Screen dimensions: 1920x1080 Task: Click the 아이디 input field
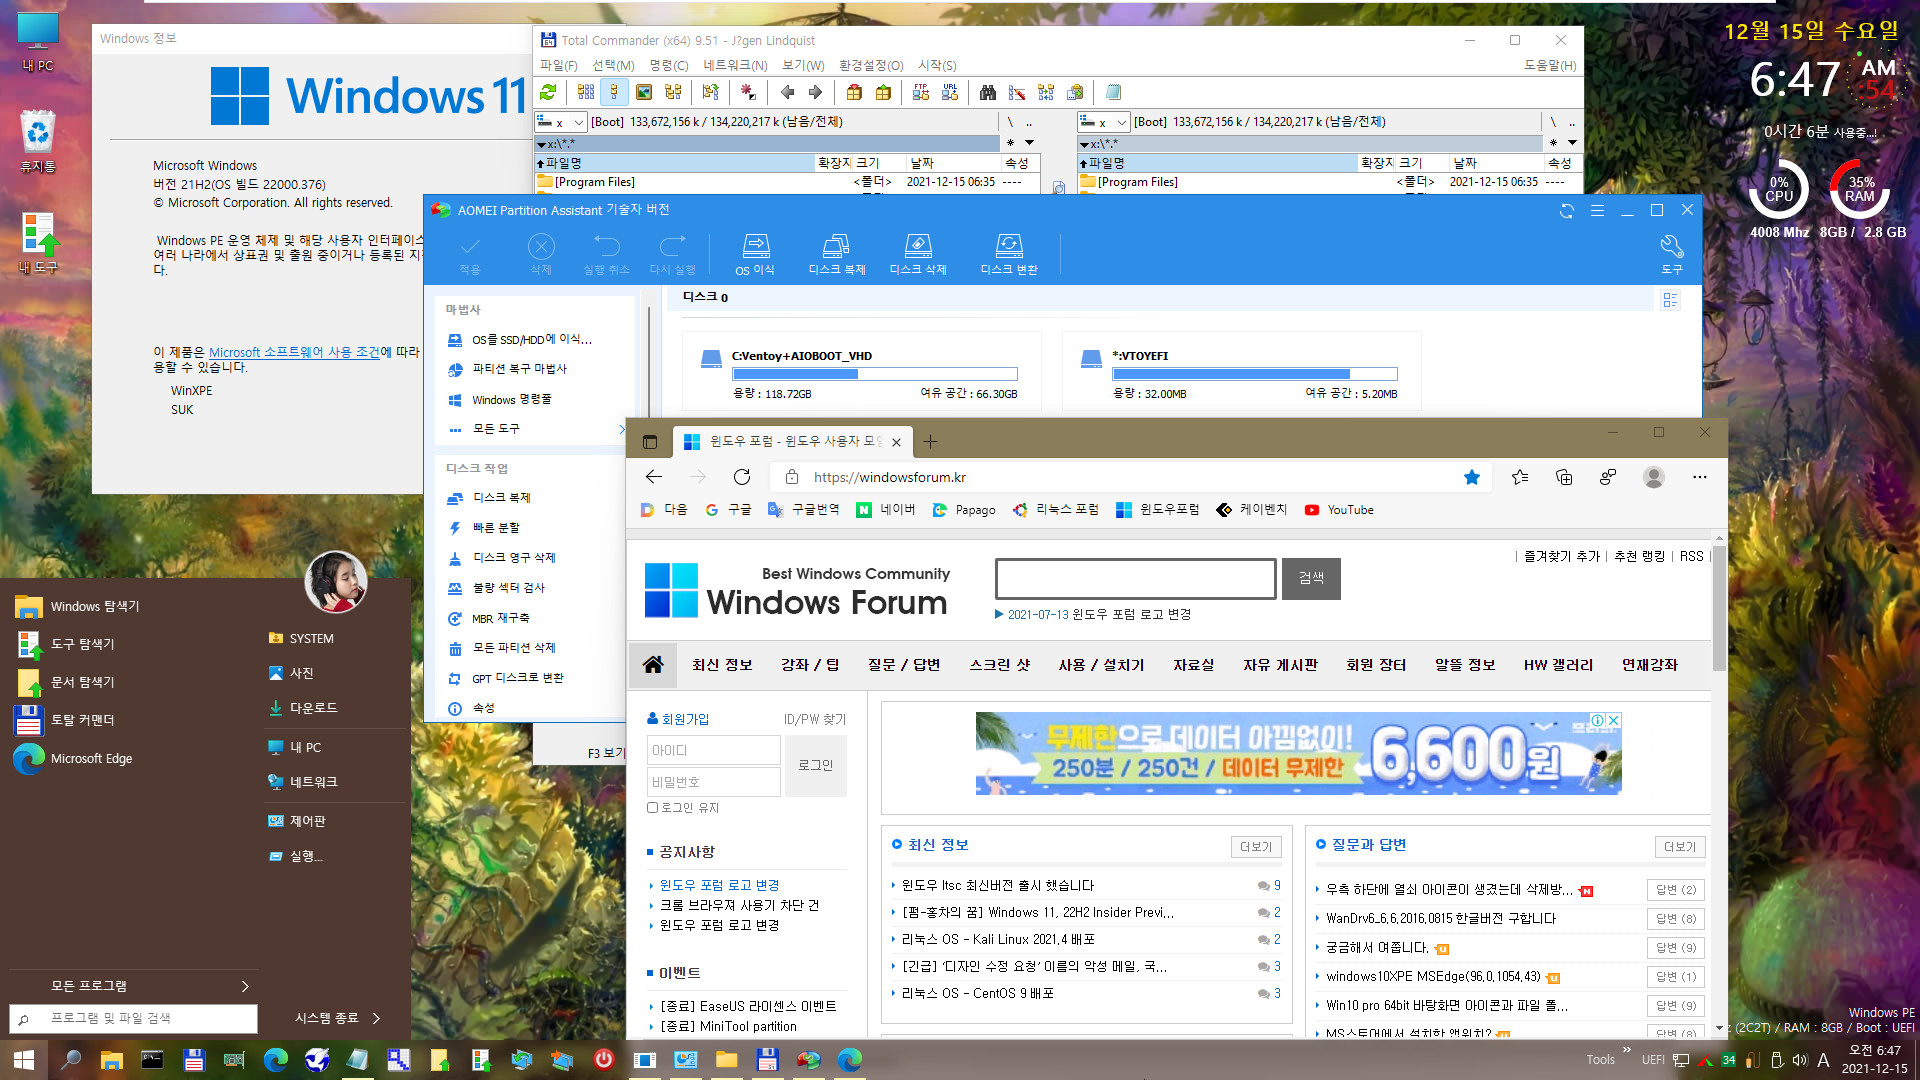coord(713,750)
